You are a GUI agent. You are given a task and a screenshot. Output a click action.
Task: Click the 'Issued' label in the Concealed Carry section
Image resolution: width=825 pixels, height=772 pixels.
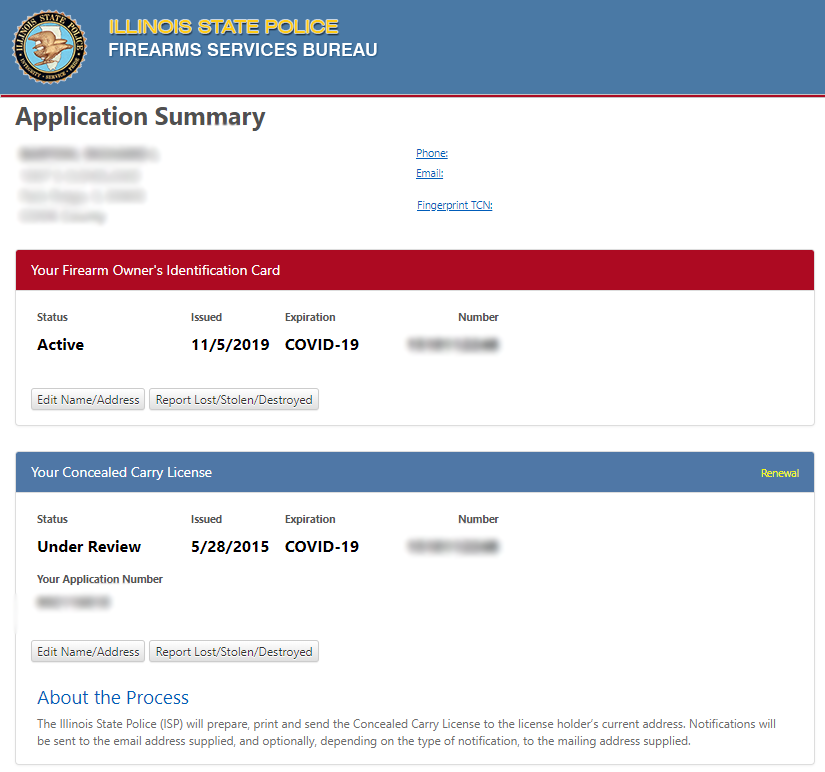(x=206, y=519)
